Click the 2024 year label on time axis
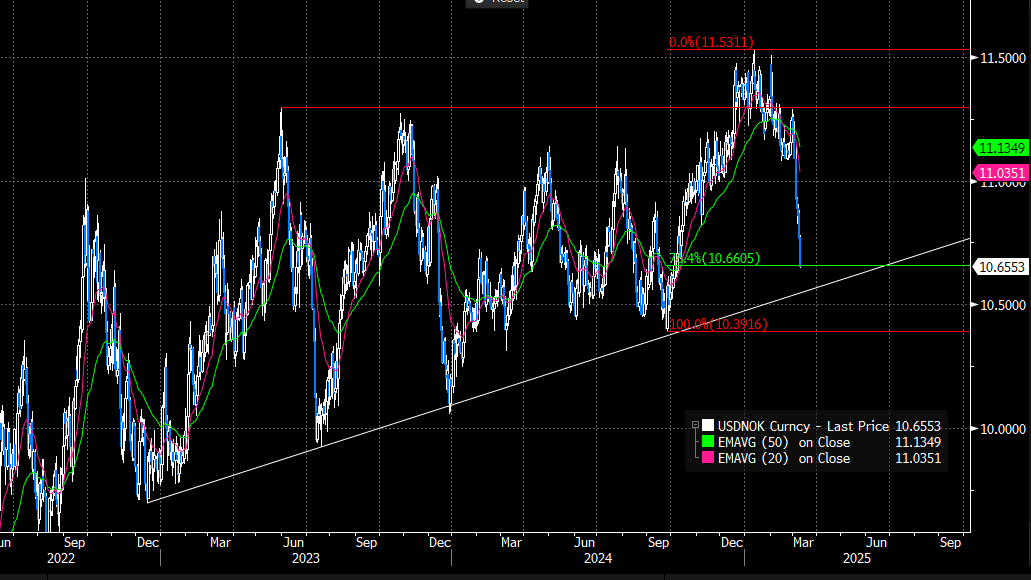Image resolution: width=1031 pixels, height=580 pixels. point(598,560)
